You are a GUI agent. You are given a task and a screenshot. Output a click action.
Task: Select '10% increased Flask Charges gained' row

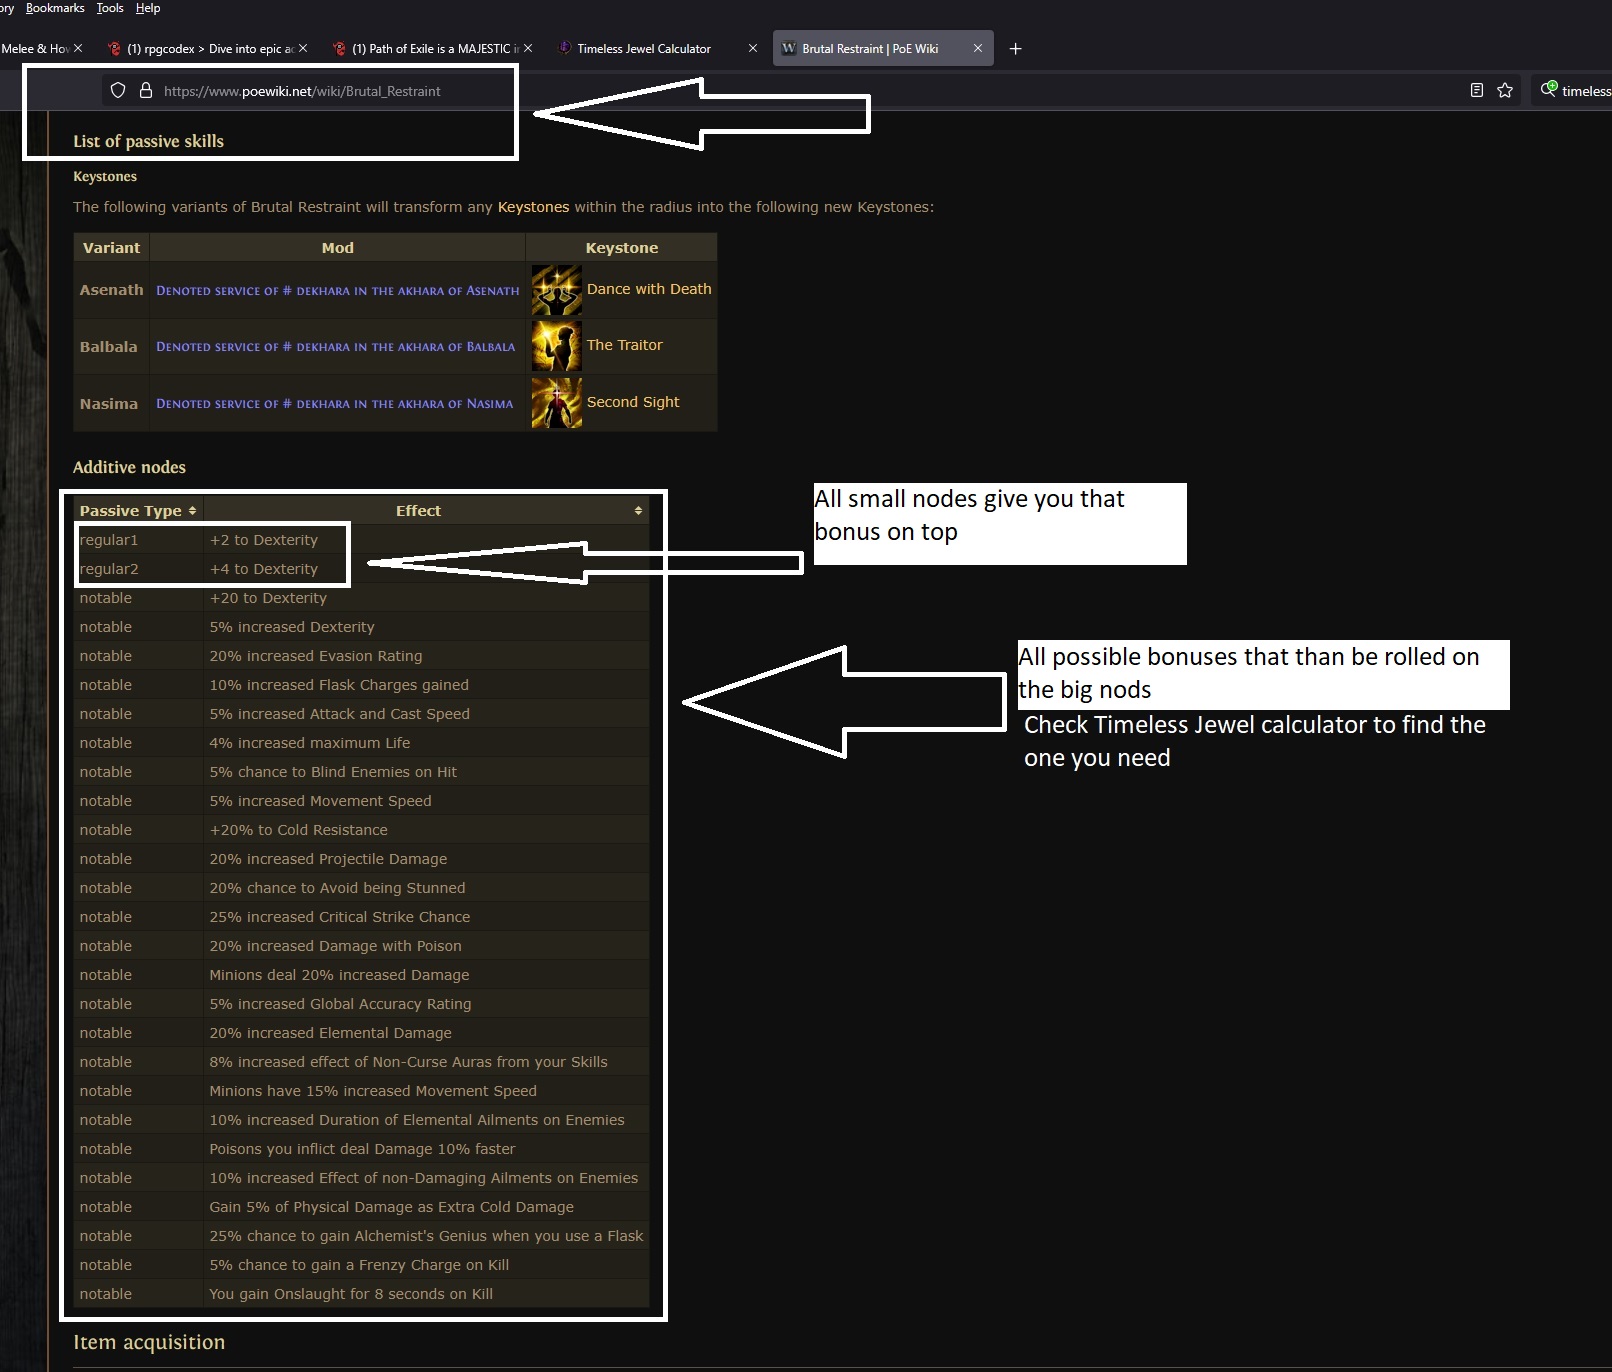pos(361,685)
